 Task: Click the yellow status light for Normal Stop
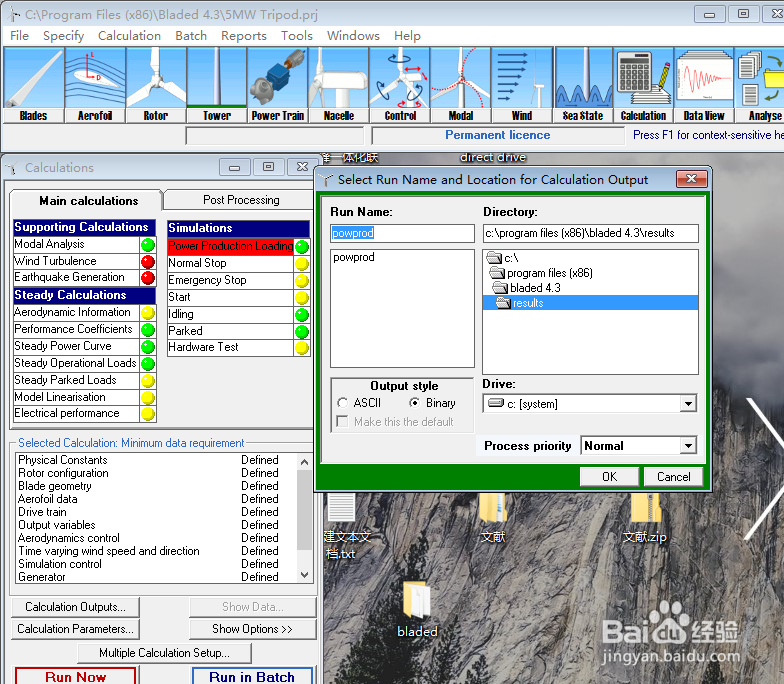click(x=302, y=264)
